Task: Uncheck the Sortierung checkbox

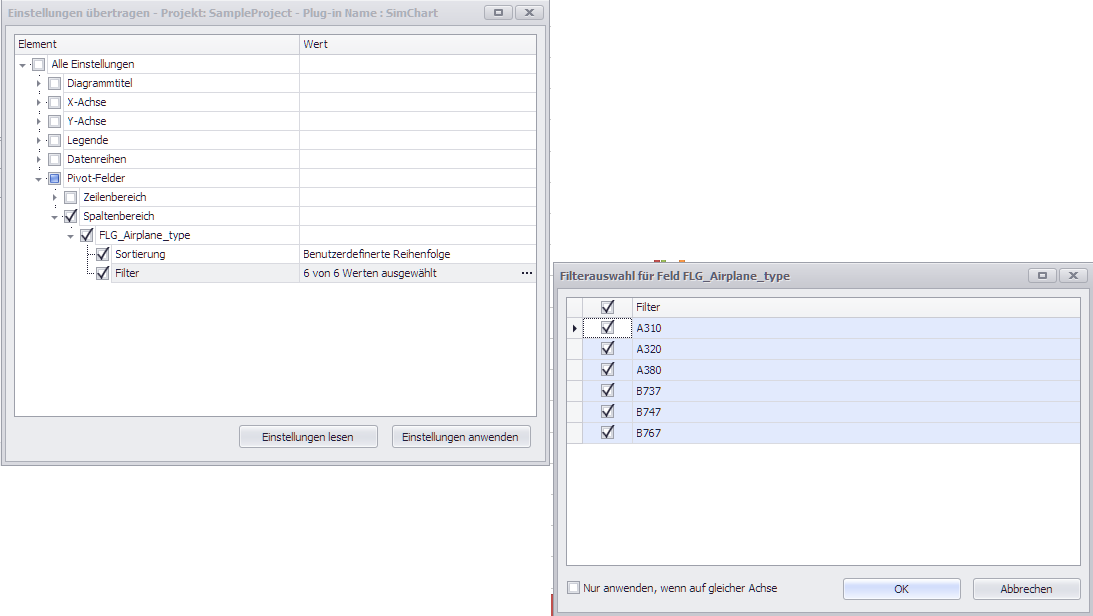Action: (x=102, y=254)
